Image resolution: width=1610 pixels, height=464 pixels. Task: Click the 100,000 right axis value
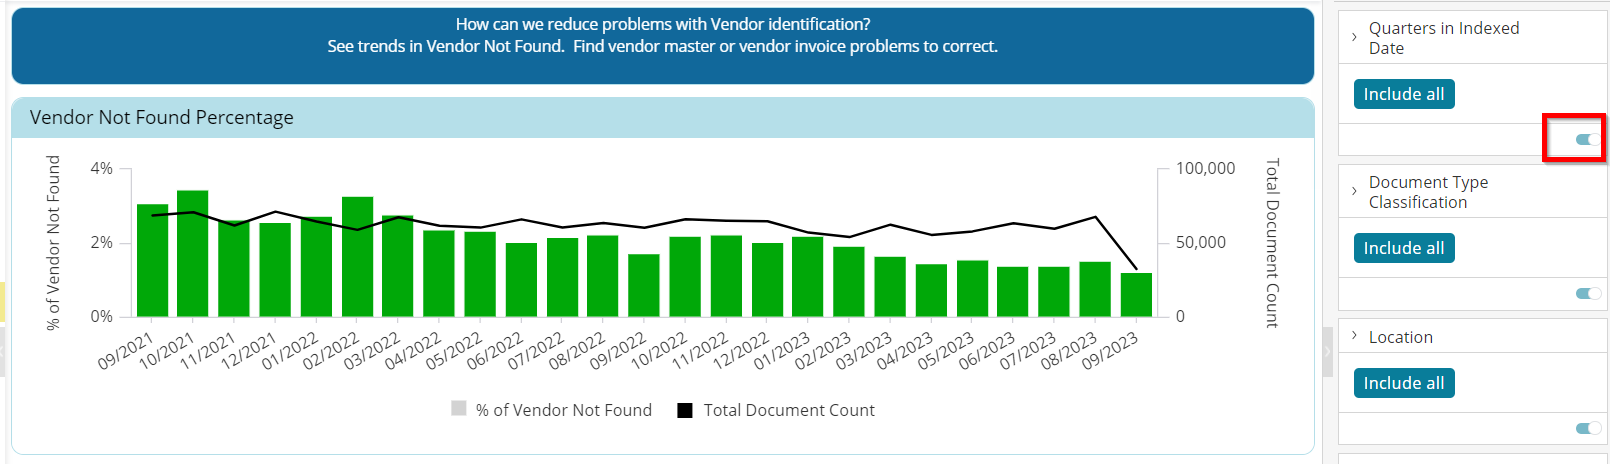tap(1205, 168)
